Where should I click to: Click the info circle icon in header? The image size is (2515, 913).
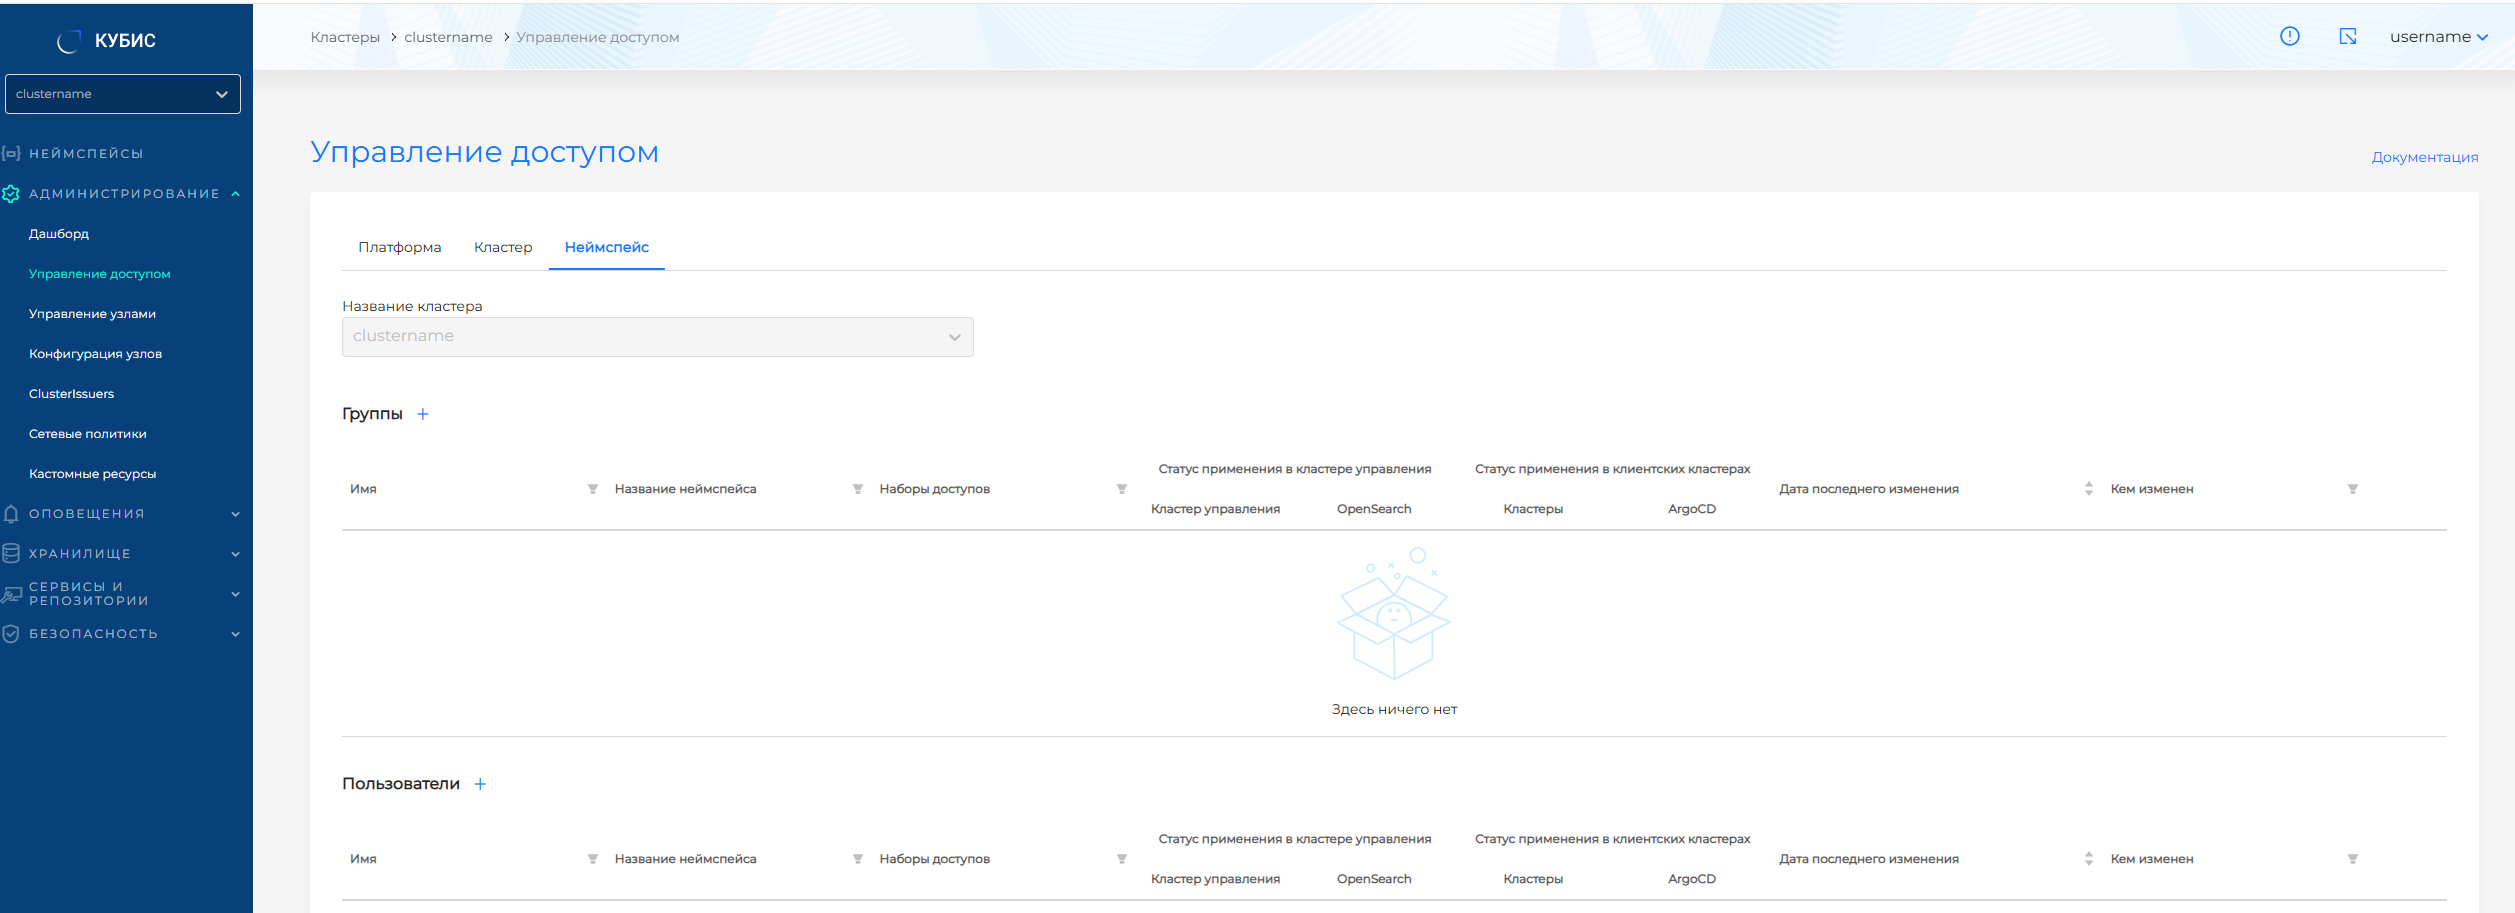point(2289,37)
